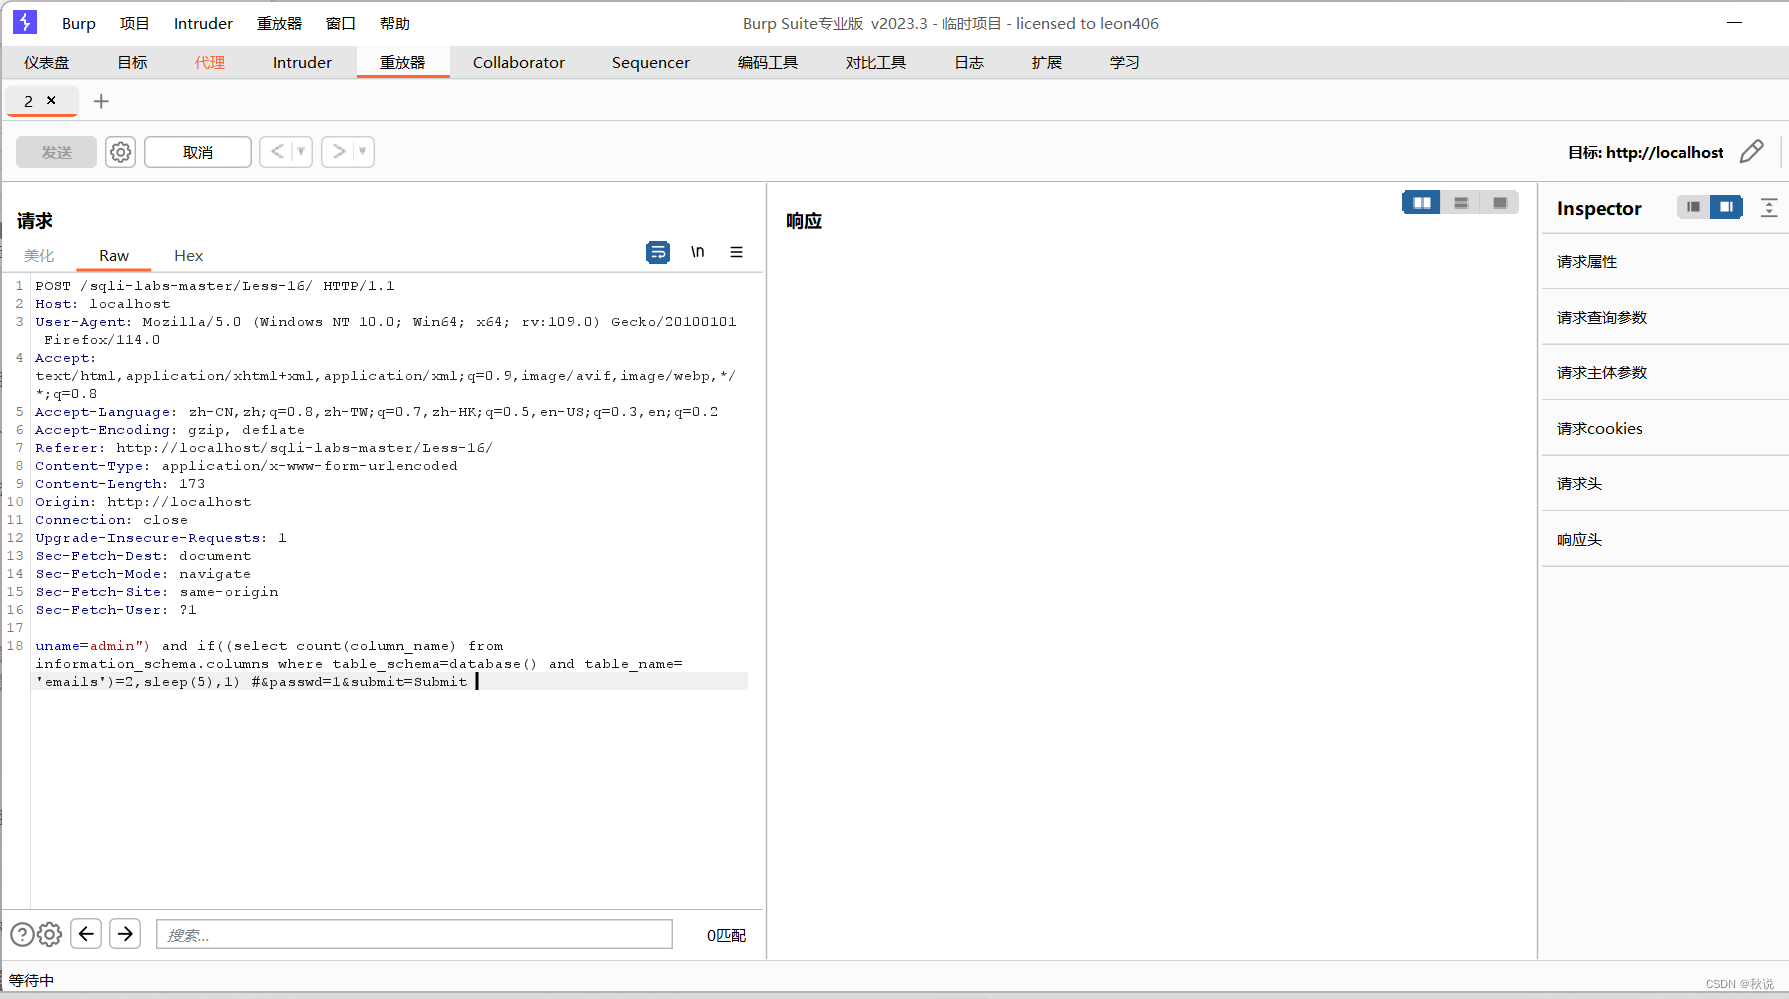Image resolution: width=1789 pixels, height=999 pixels.
Task: Select the Hex request view tab
Action: coord(188,256)
